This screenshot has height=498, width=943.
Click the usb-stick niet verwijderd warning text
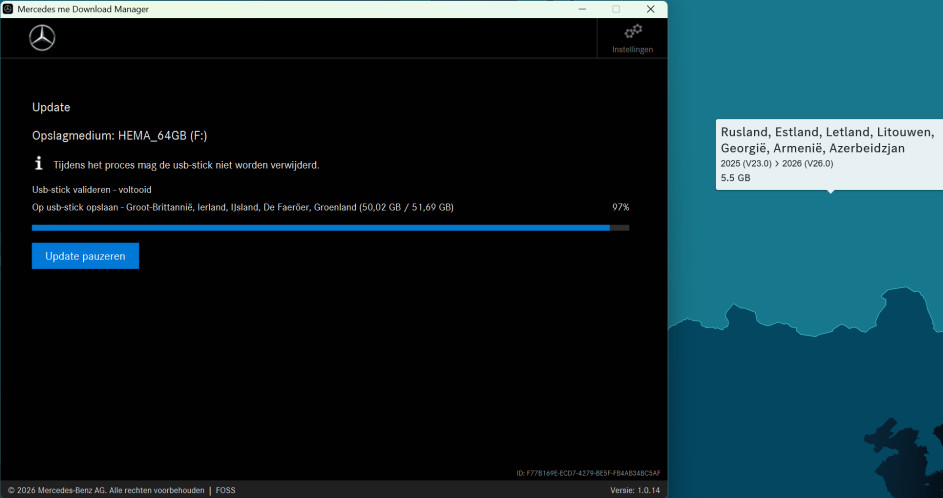pyautogui.click(x=186, y=165)
